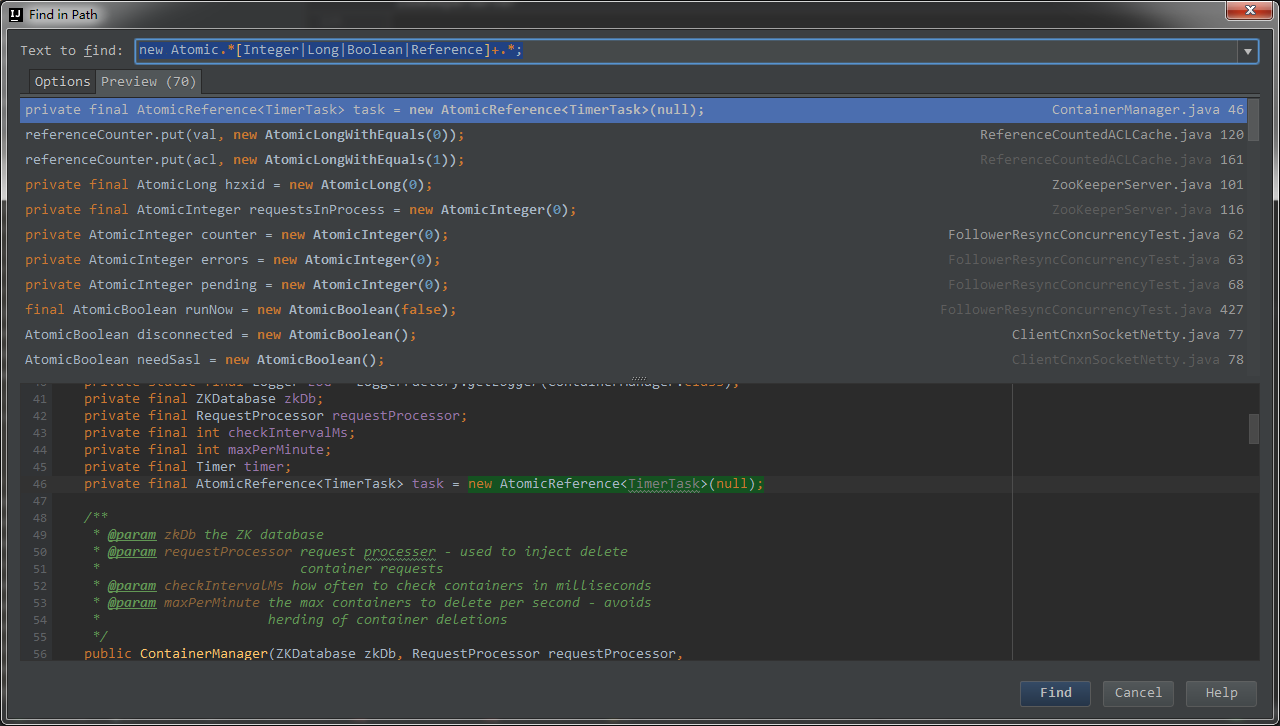The width and height of the screenshot is (1280, 726).
Task: Close the Find in Path dialog
Action: [1248, 10]
